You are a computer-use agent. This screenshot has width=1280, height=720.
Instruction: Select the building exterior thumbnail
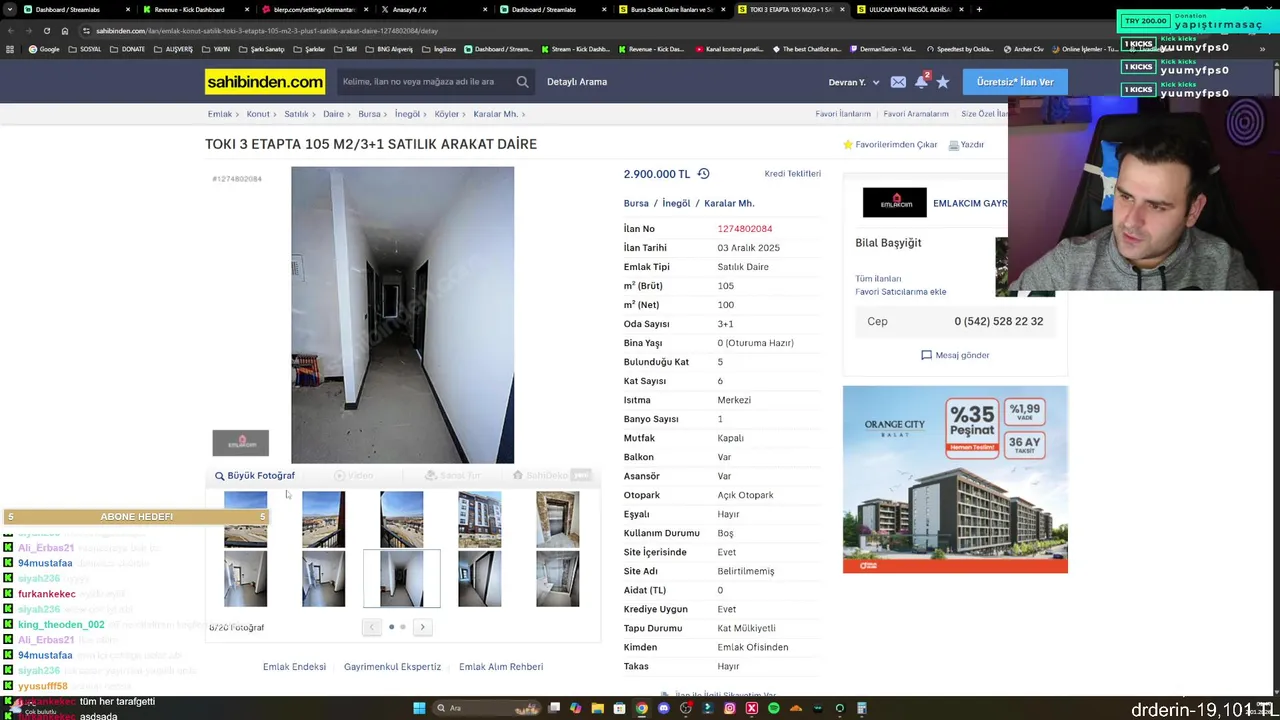click(480, 519)
